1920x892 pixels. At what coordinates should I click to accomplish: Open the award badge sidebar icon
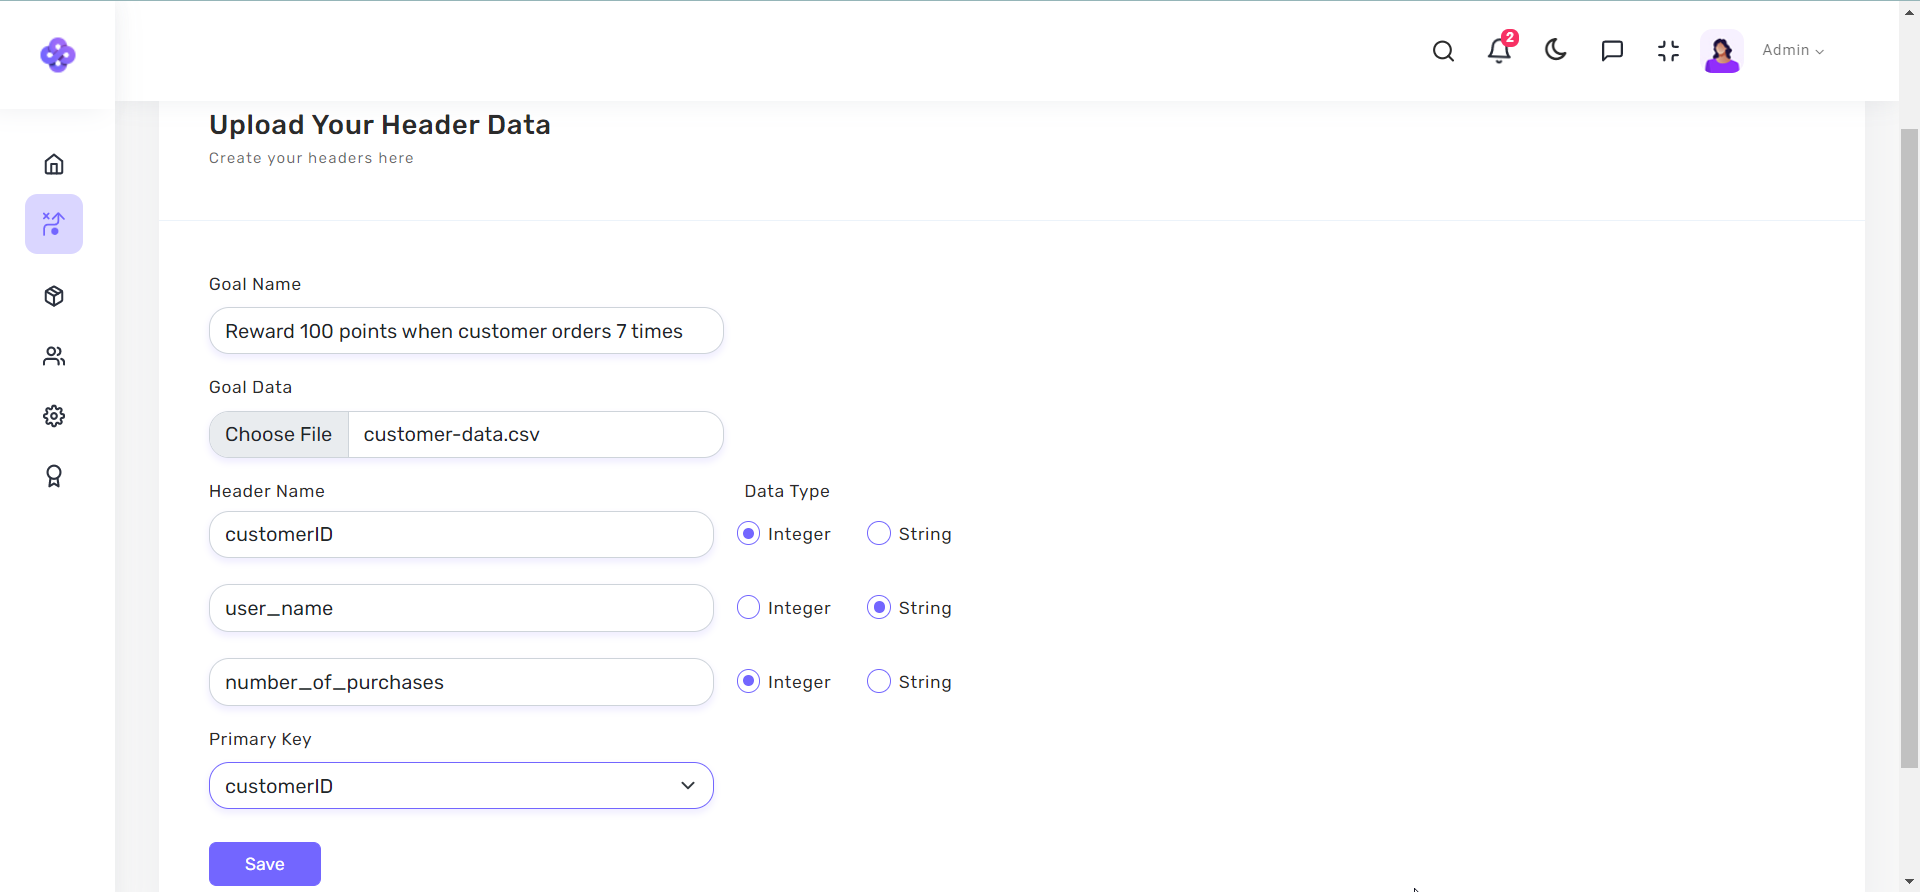pos(54,476)
